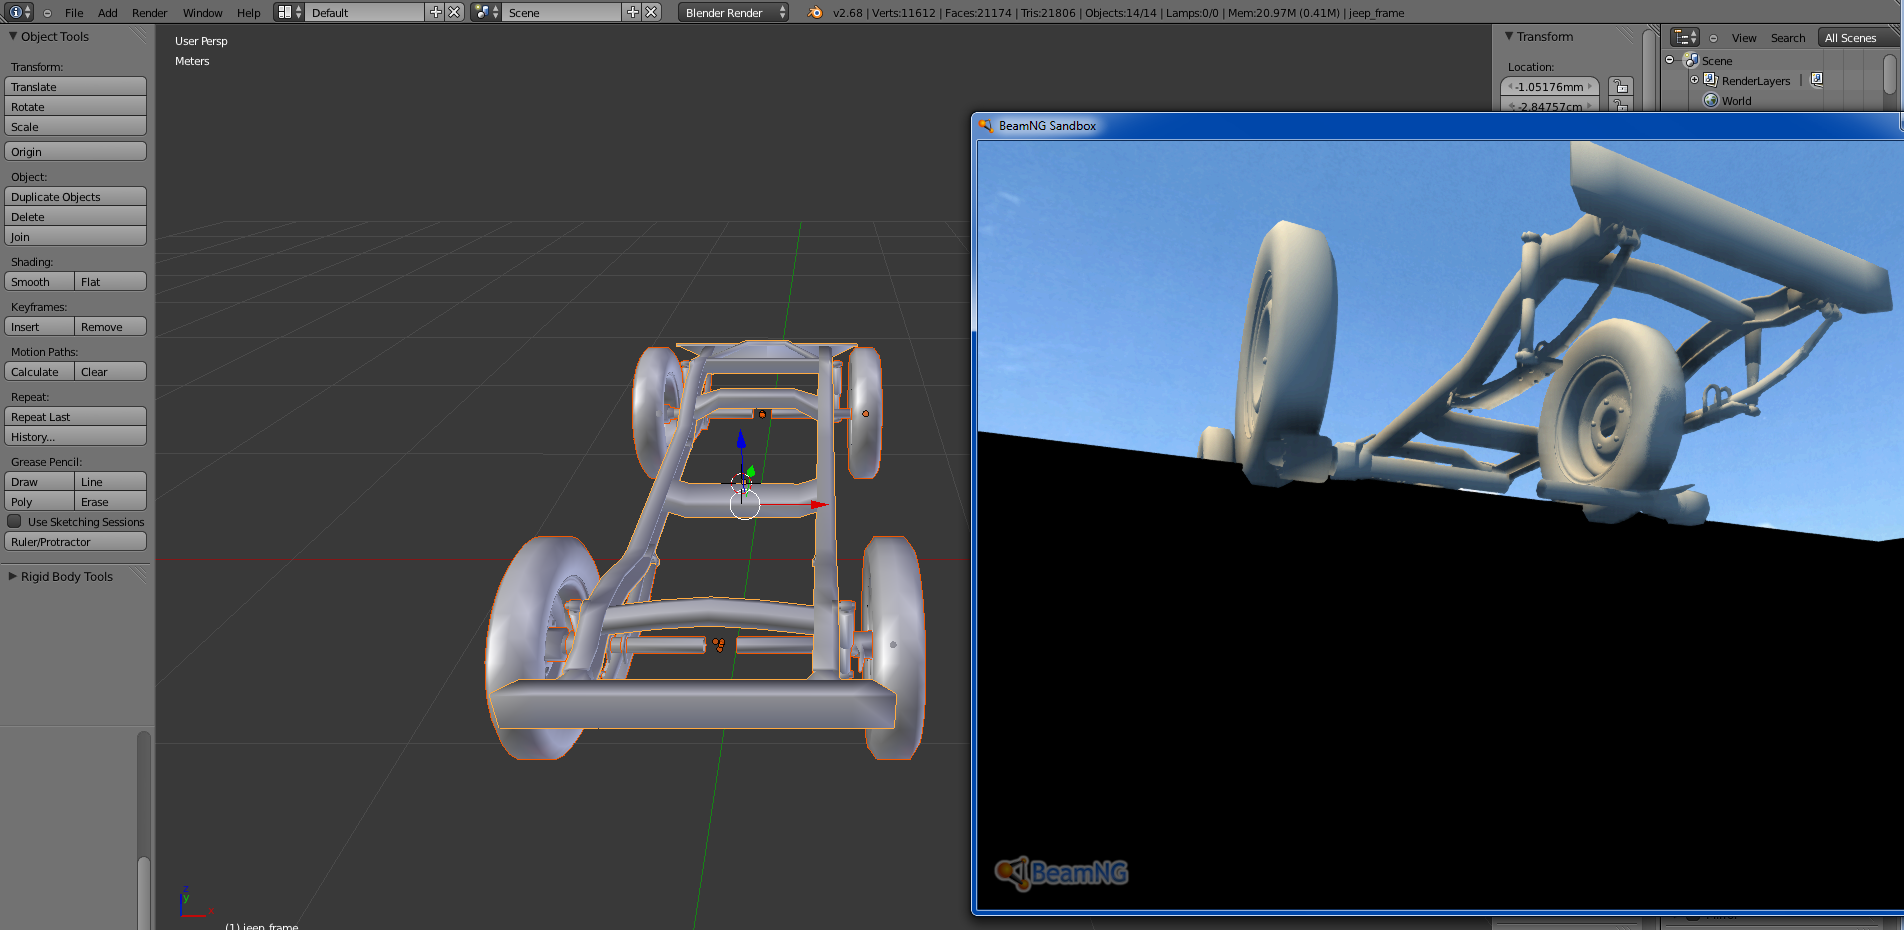Screen dimensions: 1904x930
Task: Expand the Rigid Body Tools panel
Action: [13, 576]
